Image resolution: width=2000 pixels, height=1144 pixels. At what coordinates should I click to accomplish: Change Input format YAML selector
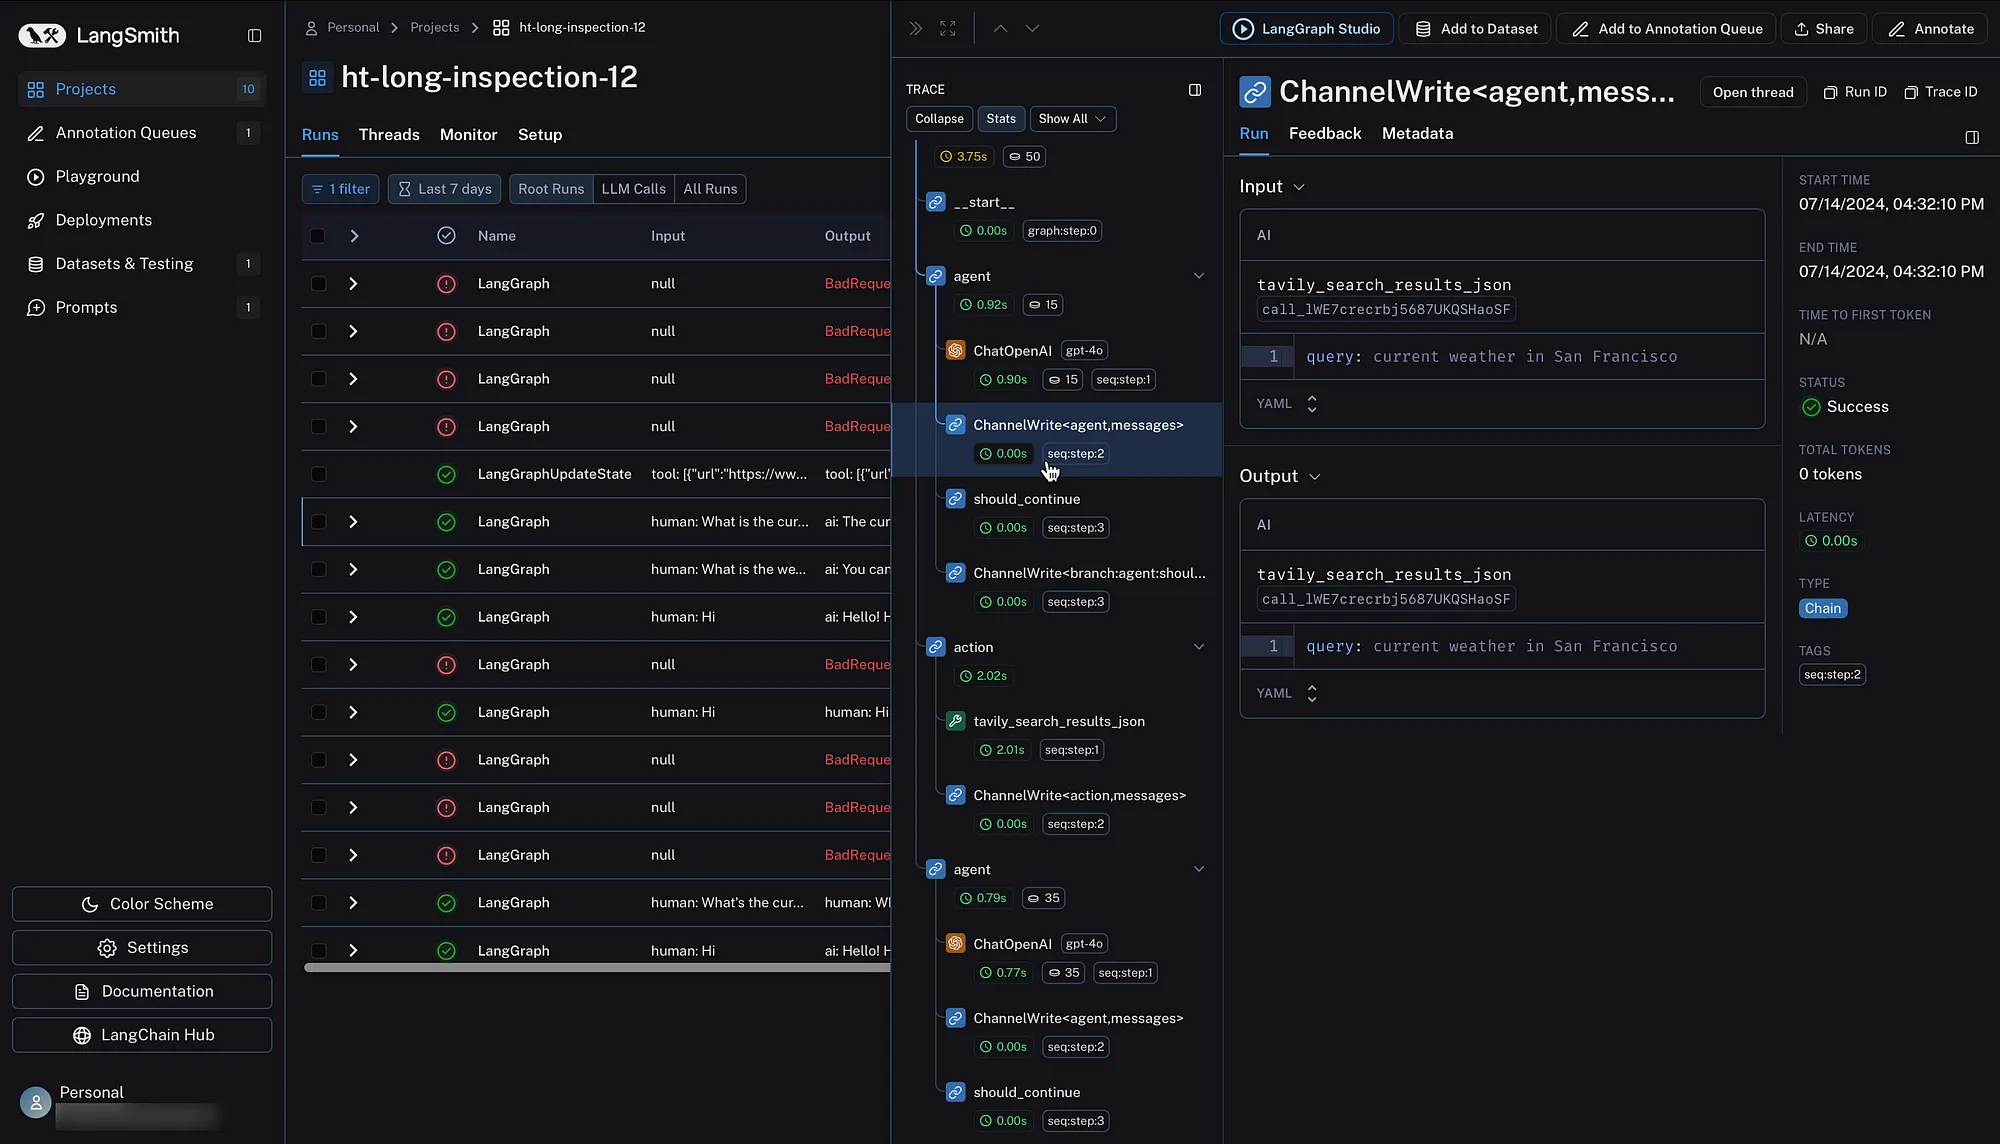pos(1287,404)
